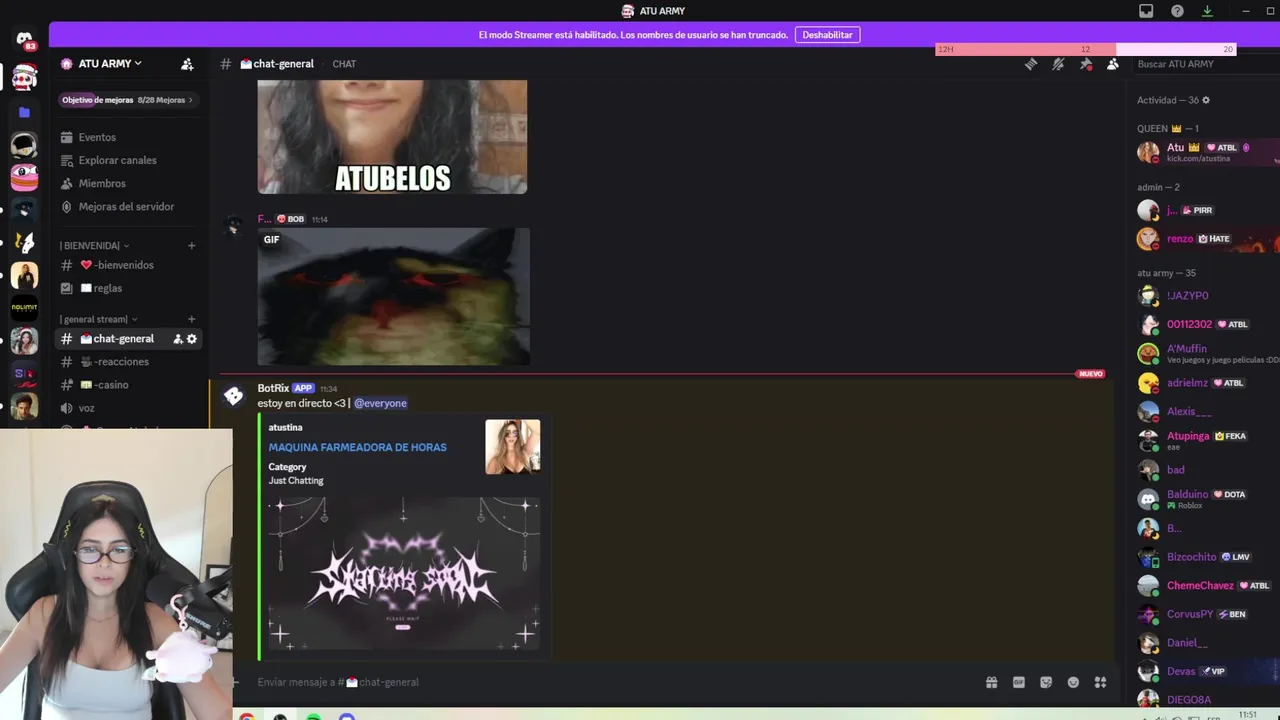Viewport: 1280px width, 720px height.
Task: Open the inbox icon in title bar
Action: pos(1146,11)
